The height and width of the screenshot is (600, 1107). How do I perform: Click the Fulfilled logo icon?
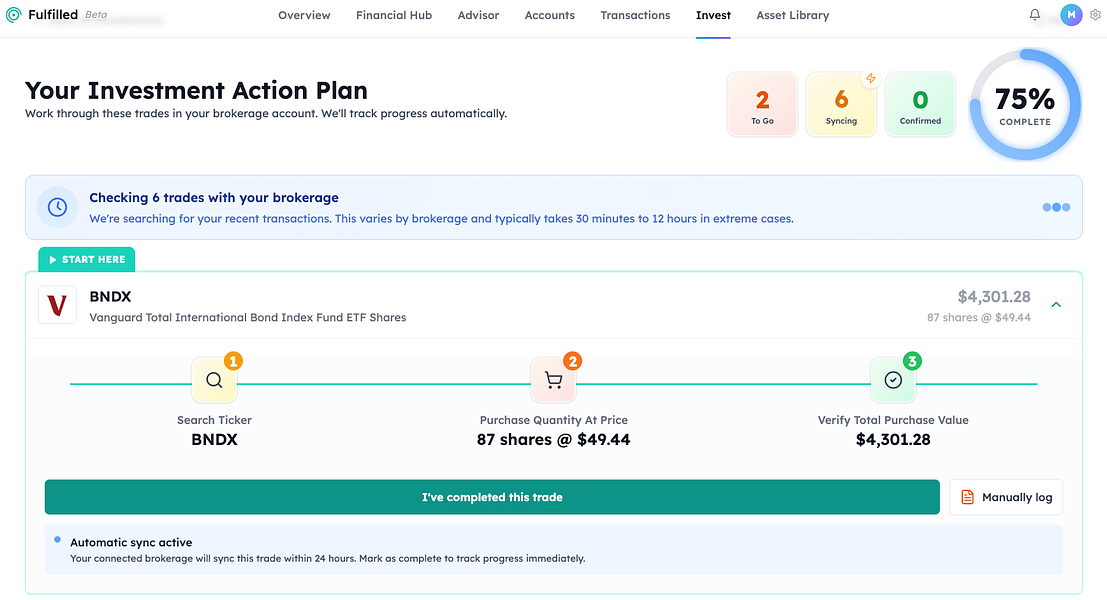click(13, 15)
